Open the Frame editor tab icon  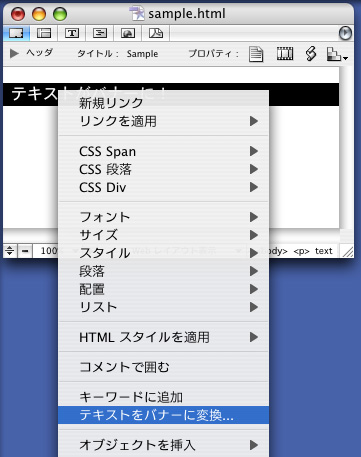point(44,33)
